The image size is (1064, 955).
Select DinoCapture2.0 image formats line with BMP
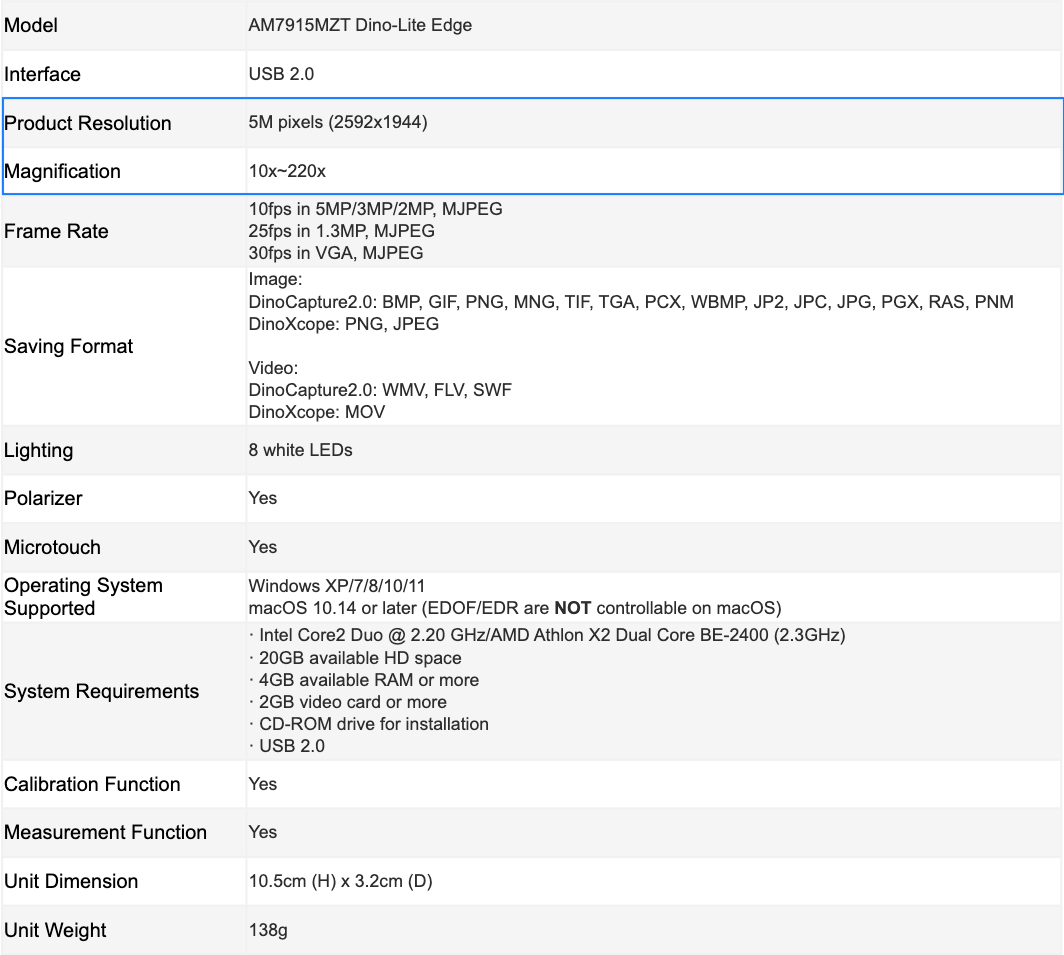(631, 302)
